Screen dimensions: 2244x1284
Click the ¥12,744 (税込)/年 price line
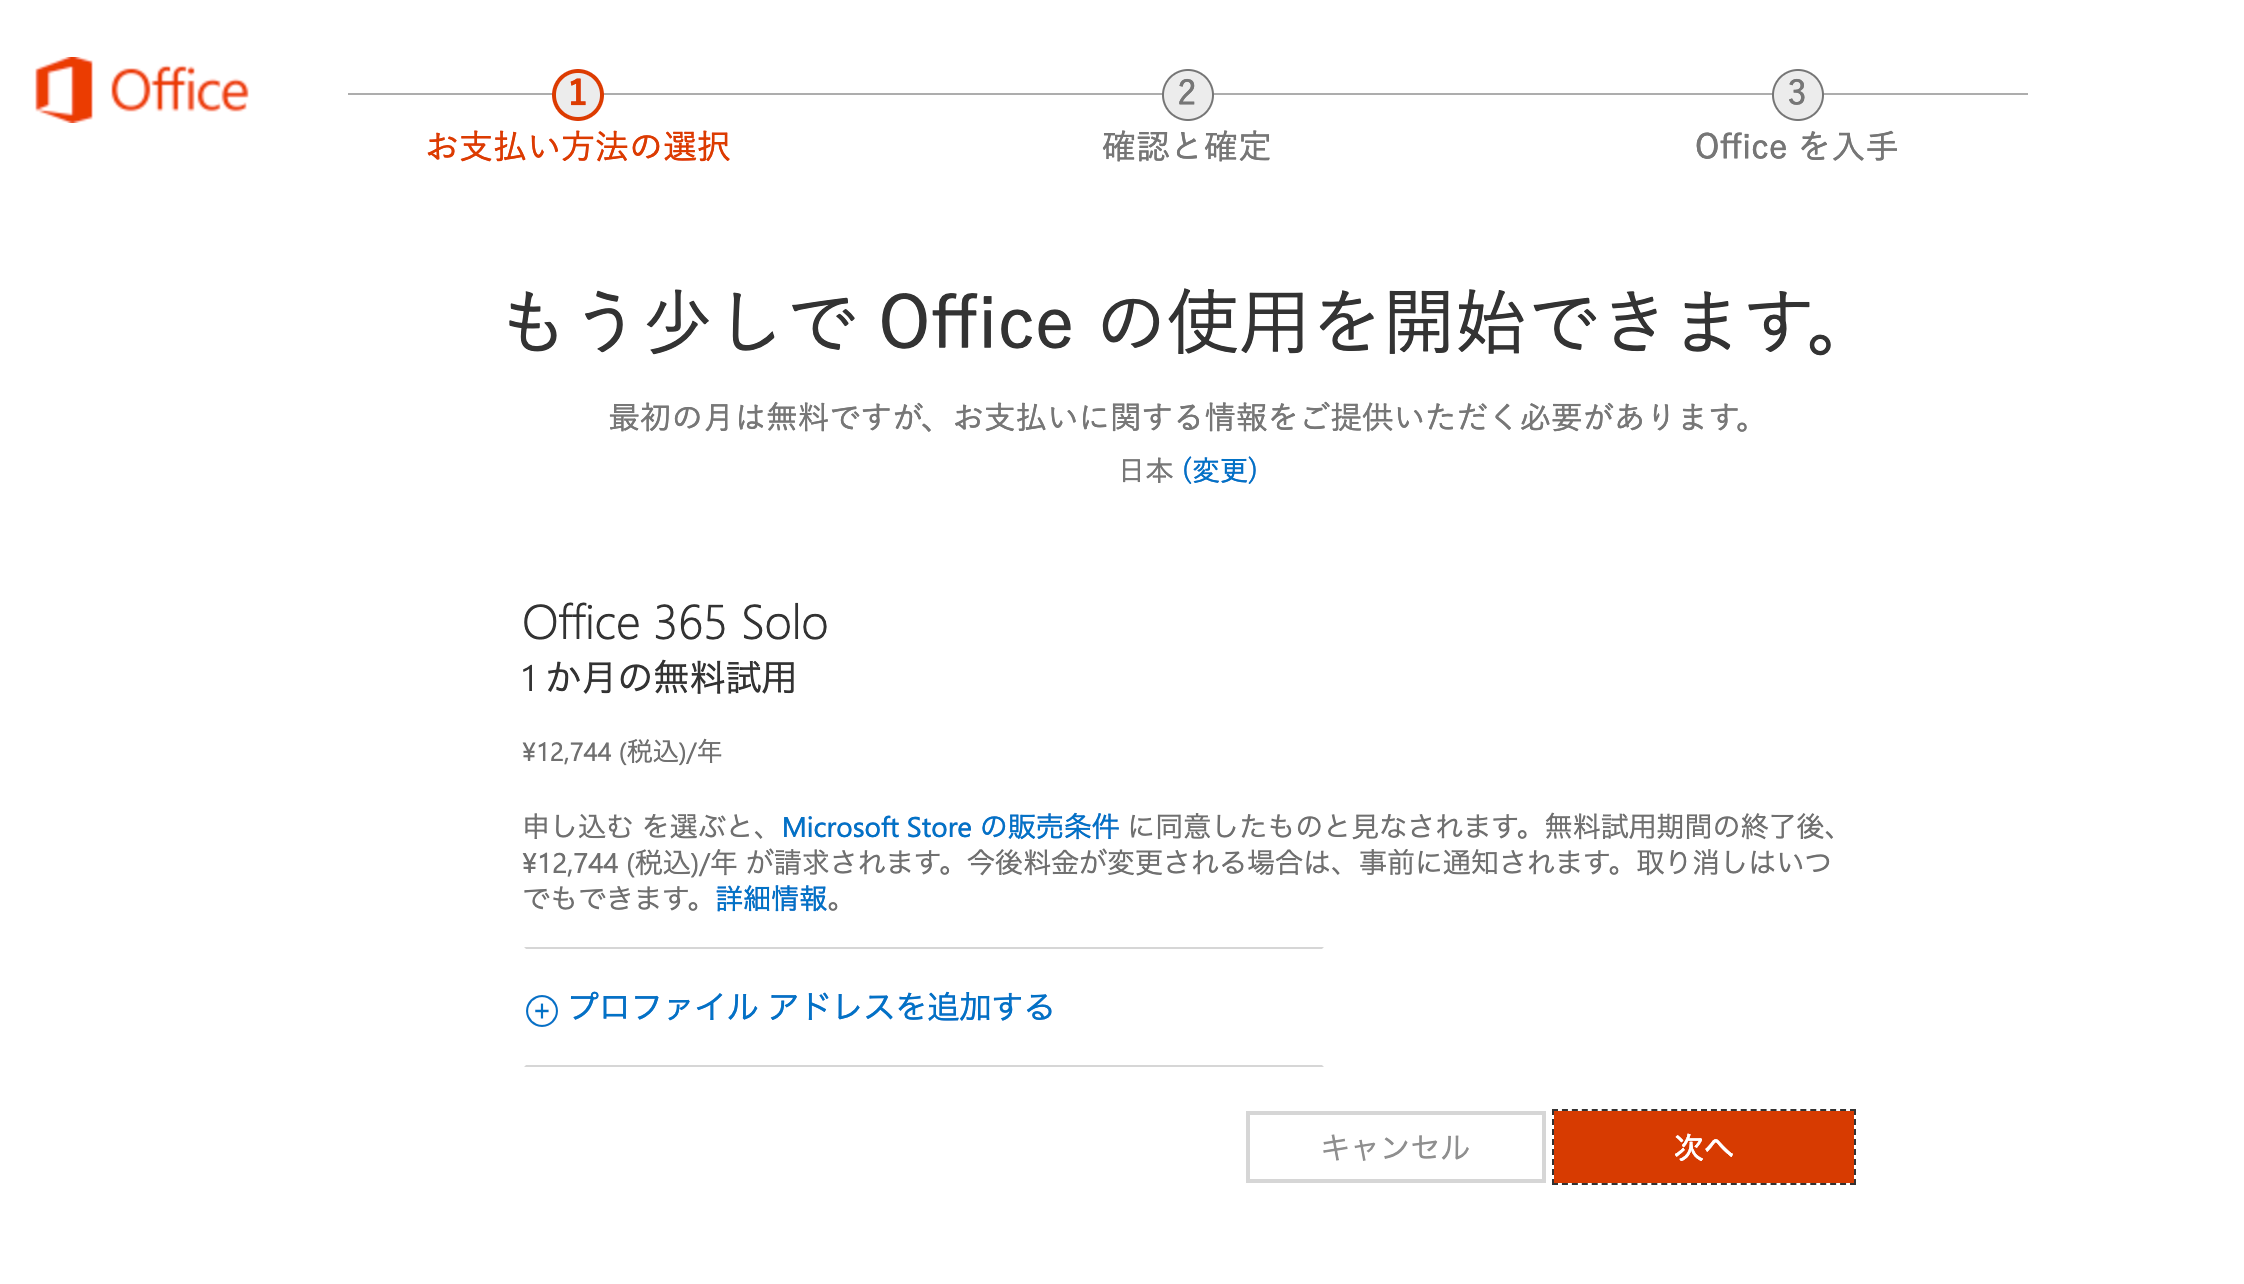pyautogui.click(x=622, y=752)
